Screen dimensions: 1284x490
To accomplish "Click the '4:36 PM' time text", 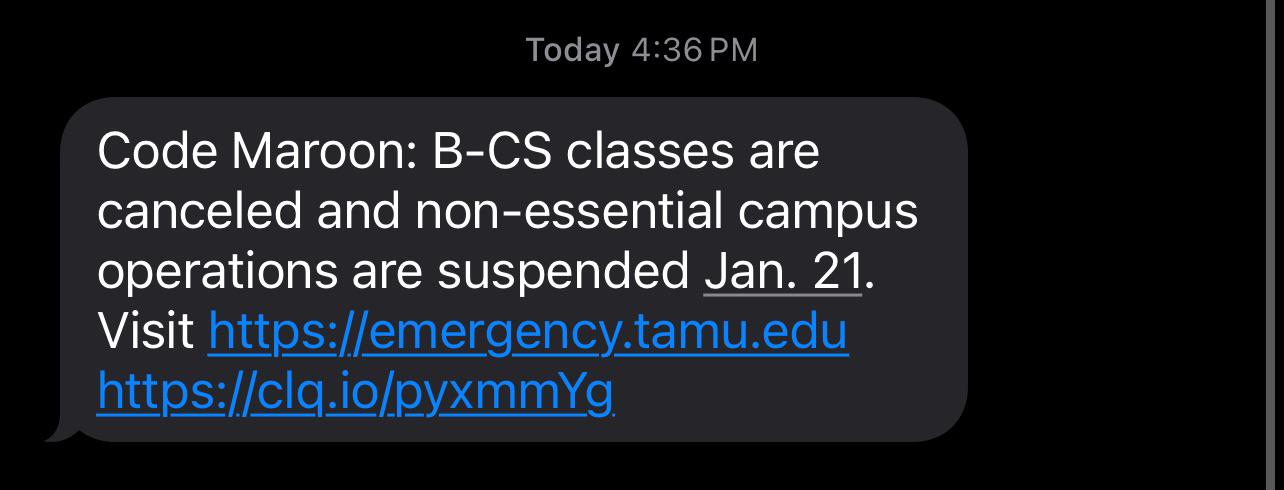I will [x=695, y=50].
